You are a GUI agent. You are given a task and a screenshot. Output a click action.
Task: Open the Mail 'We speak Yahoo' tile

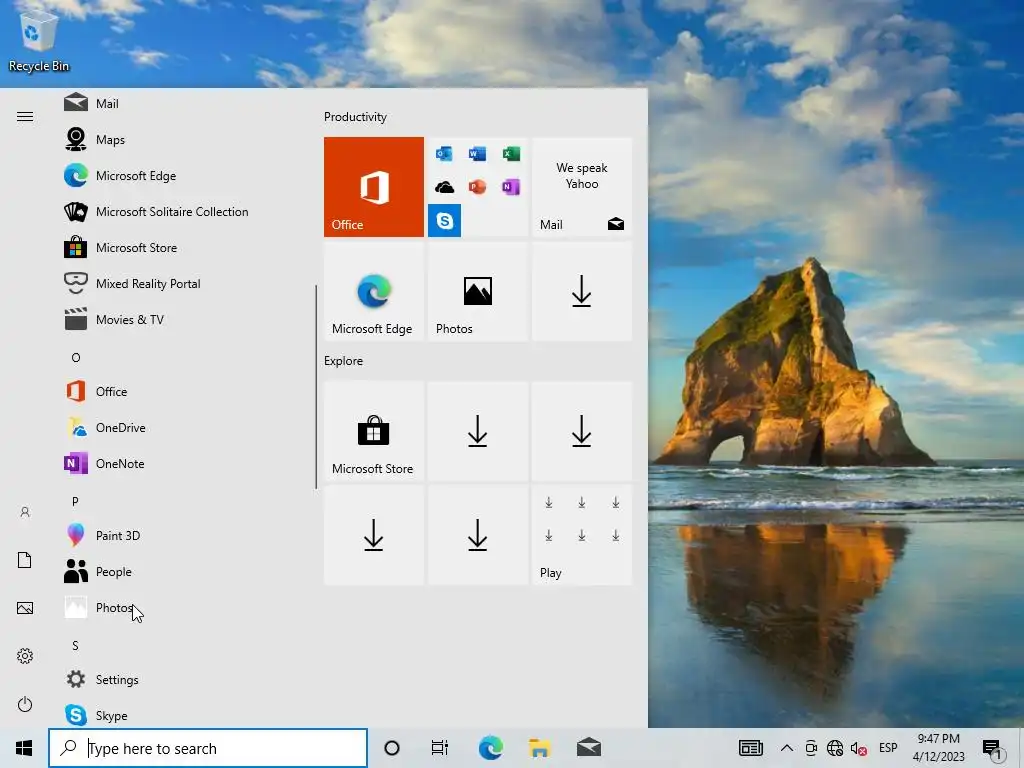(582, 187)
